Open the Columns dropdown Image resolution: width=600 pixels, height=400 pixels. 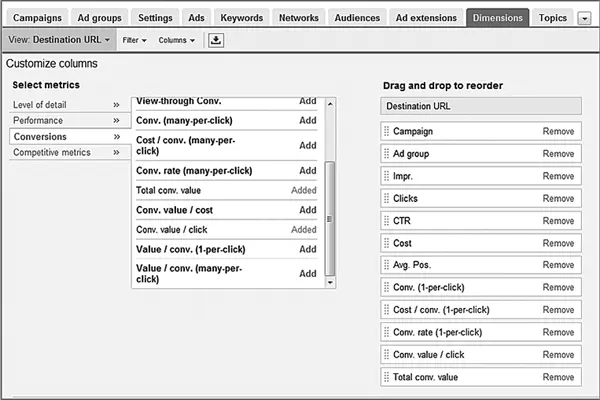(176, 40)
